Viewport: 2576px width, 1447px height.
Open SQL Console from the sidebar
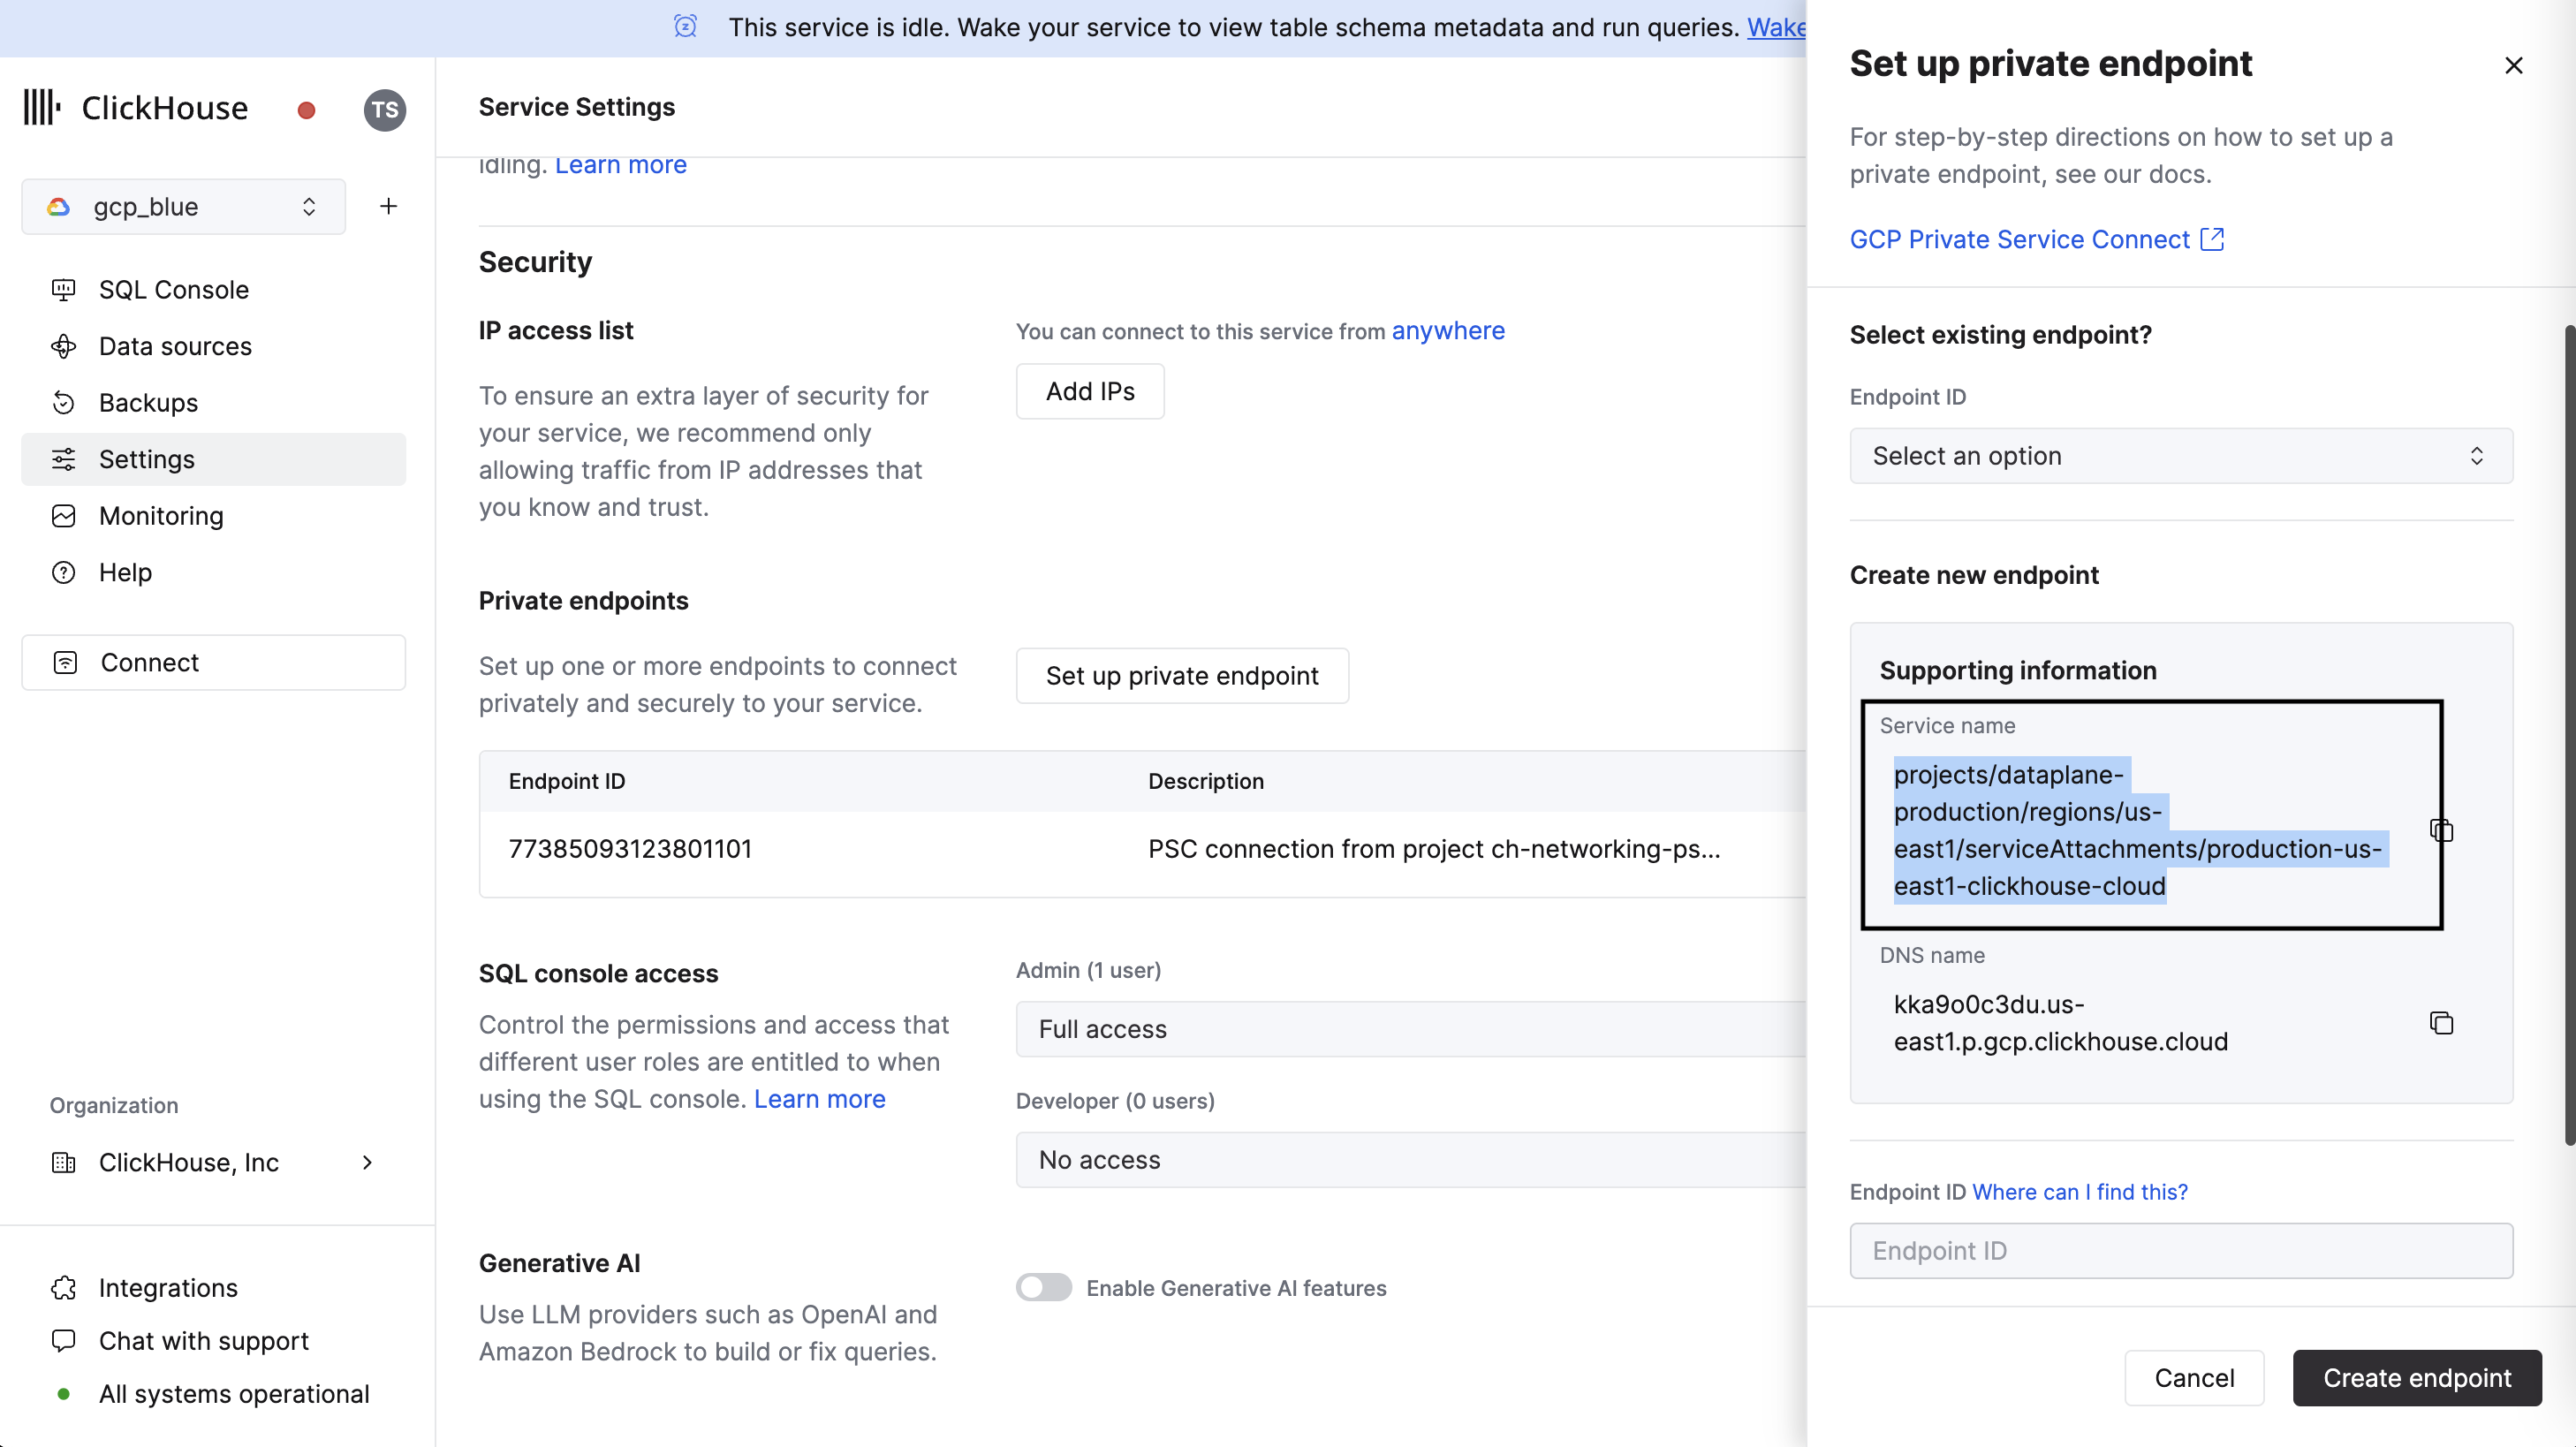(213, 290)
